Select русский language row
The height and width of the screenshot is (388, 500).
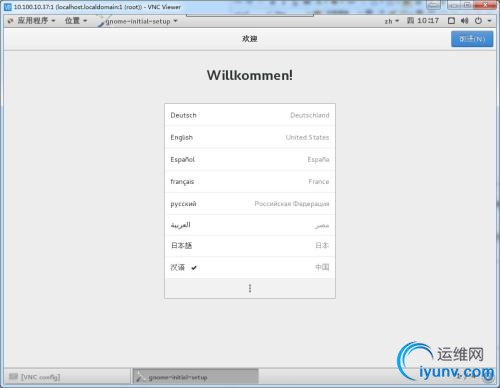point(250,203)
